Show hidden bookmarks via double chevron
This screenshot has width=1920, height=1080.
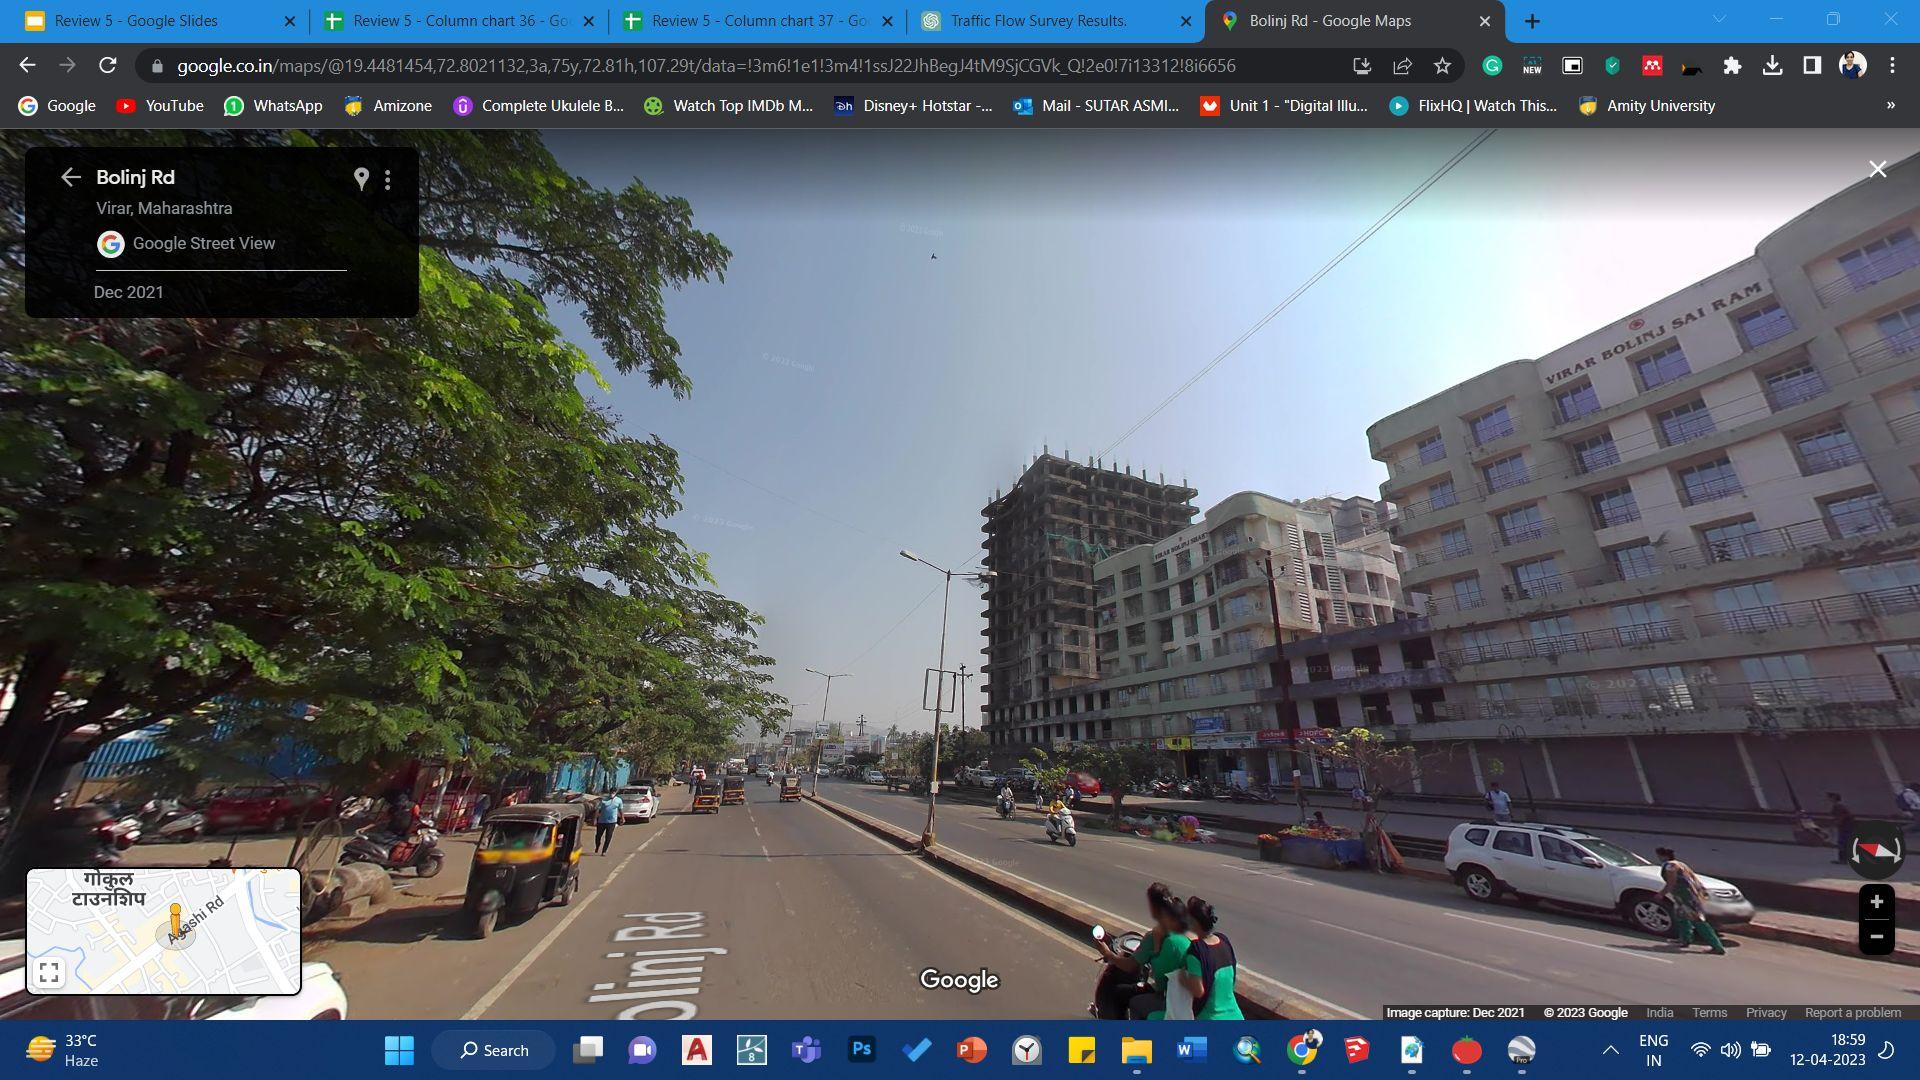click(1890, 106)
